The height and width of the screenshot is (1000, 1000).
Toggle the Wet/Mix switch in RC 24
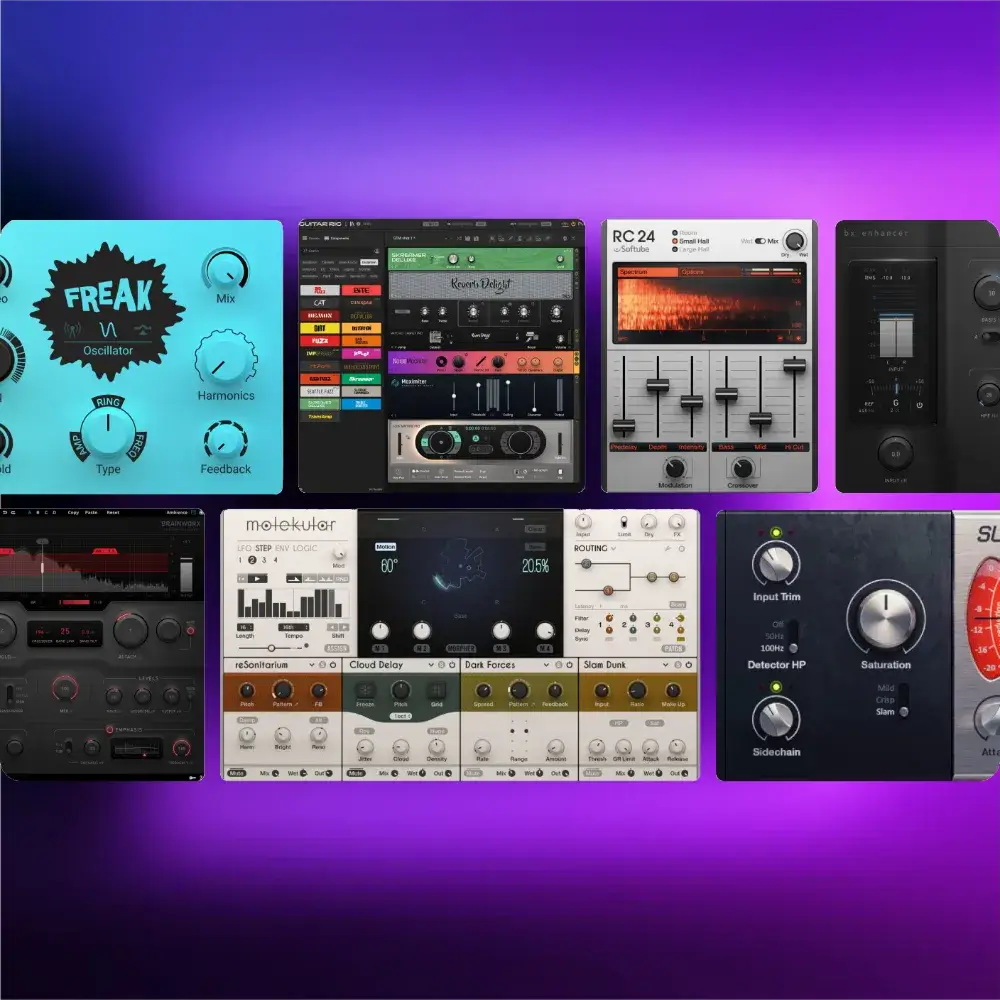pyautogui.click(x=760, y=241)
